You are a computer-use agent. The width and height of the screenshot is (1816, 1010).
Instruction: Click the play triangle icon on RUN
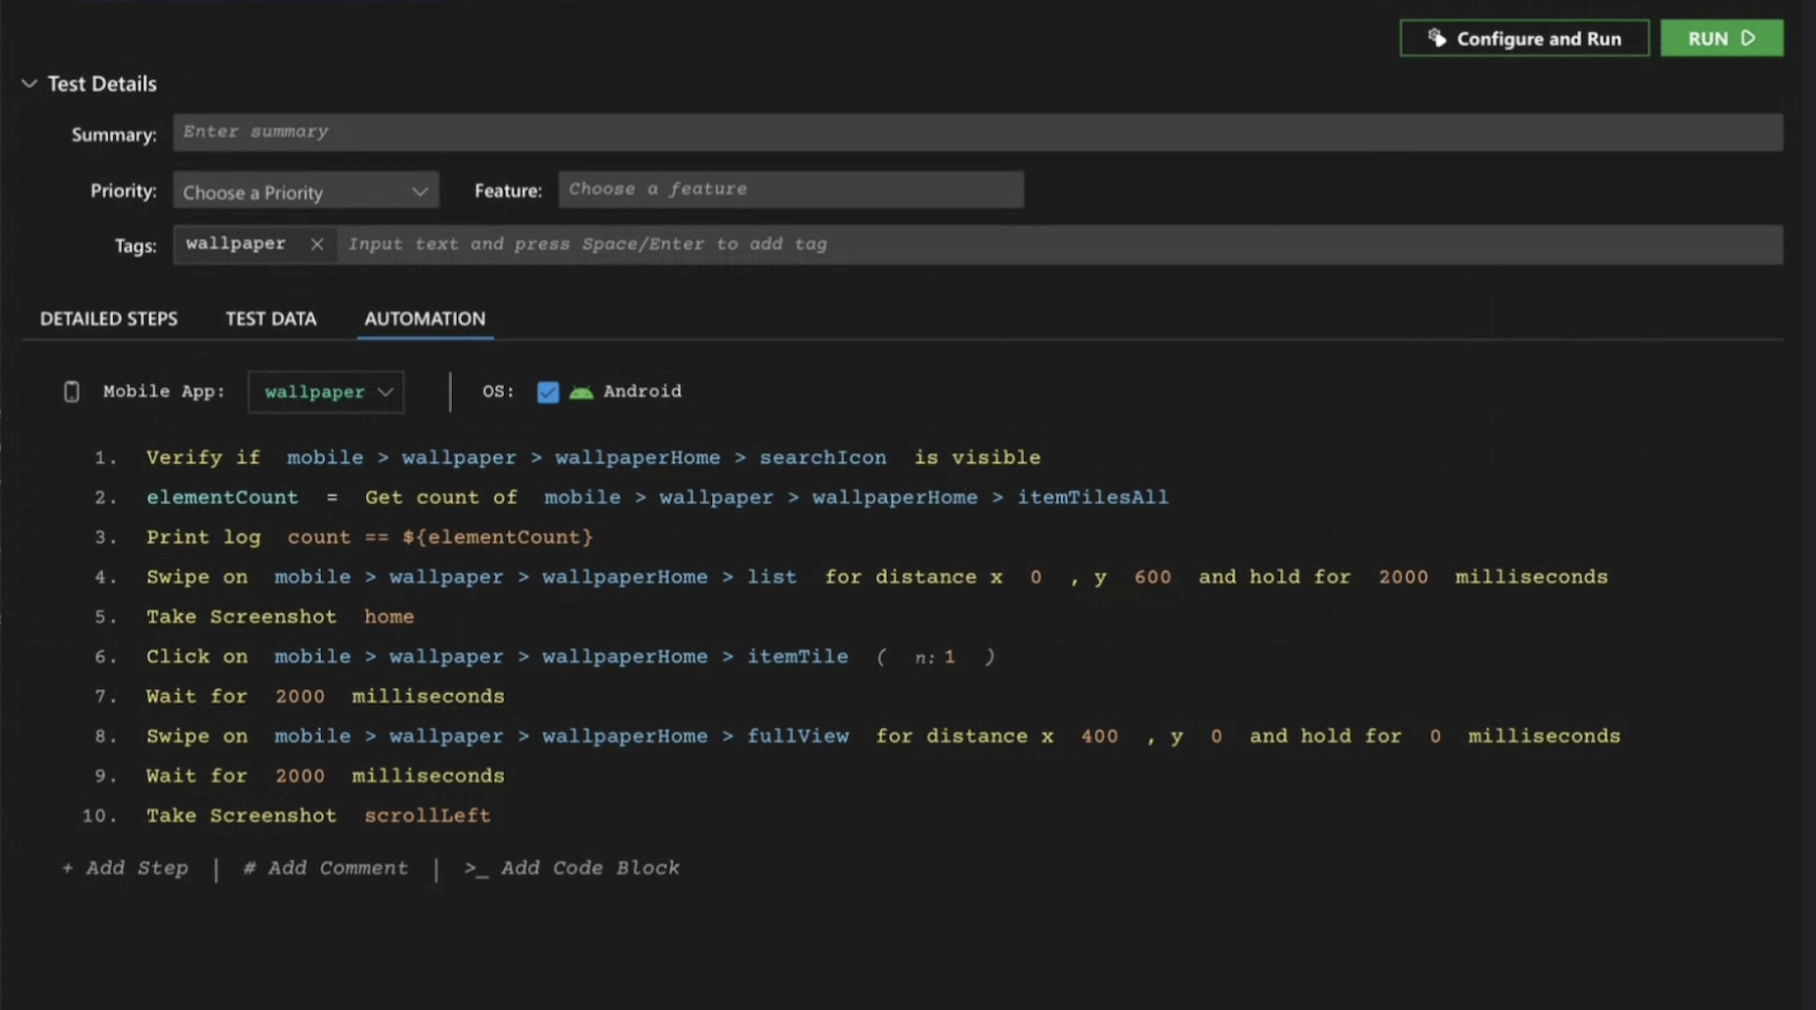coord(1748,38)
